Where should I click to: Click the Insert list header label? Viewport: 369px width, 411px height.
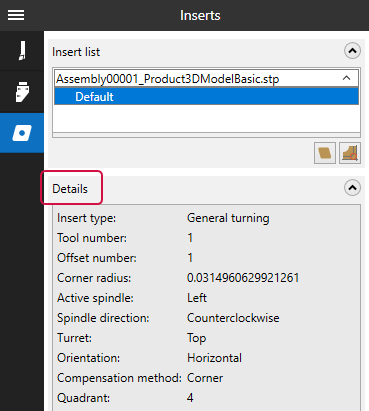coord(76,52)
